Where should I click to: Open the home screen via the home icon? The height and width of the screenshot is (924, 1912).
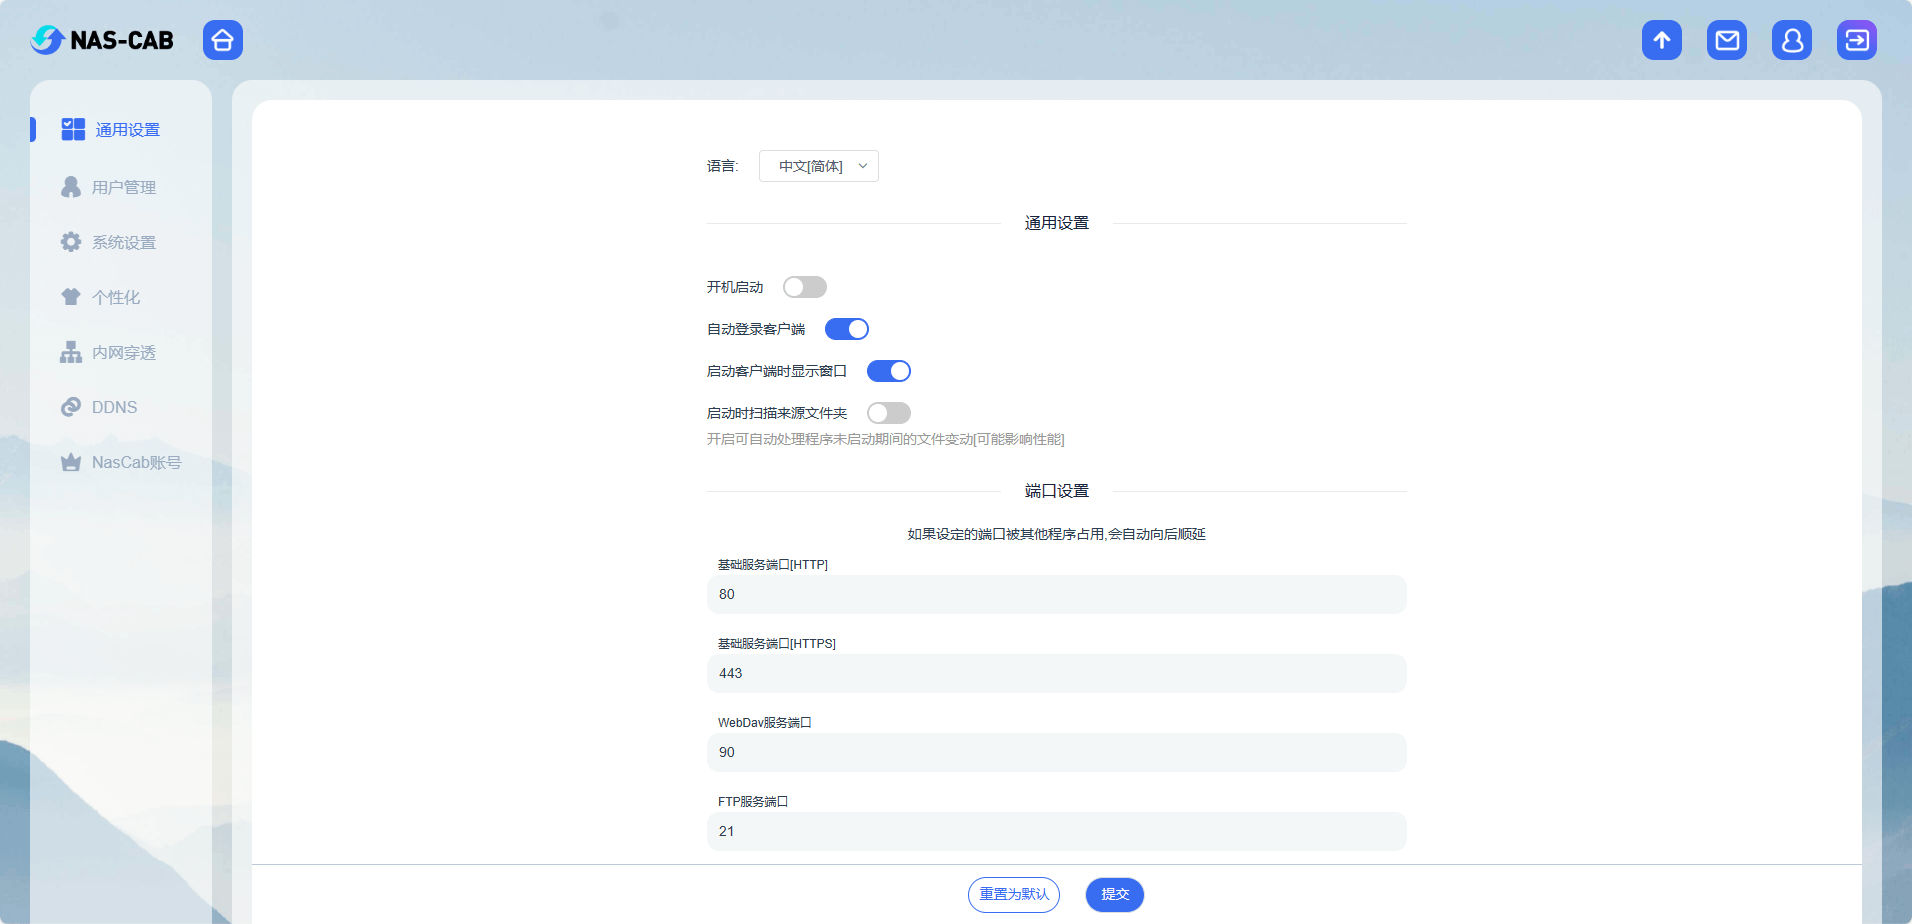coord(222,40)
